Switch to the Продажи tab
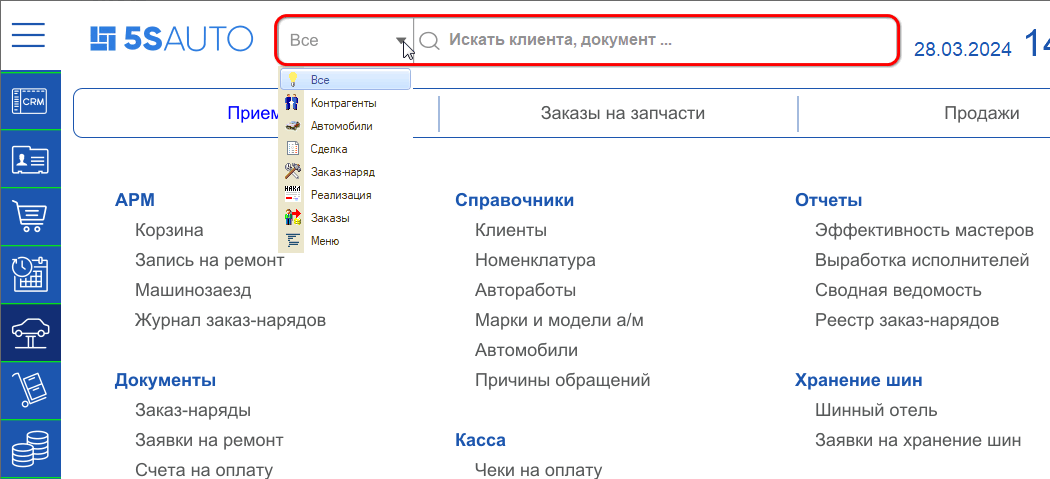The width and height of the screenshot is (1050, 479). (982, 113)
